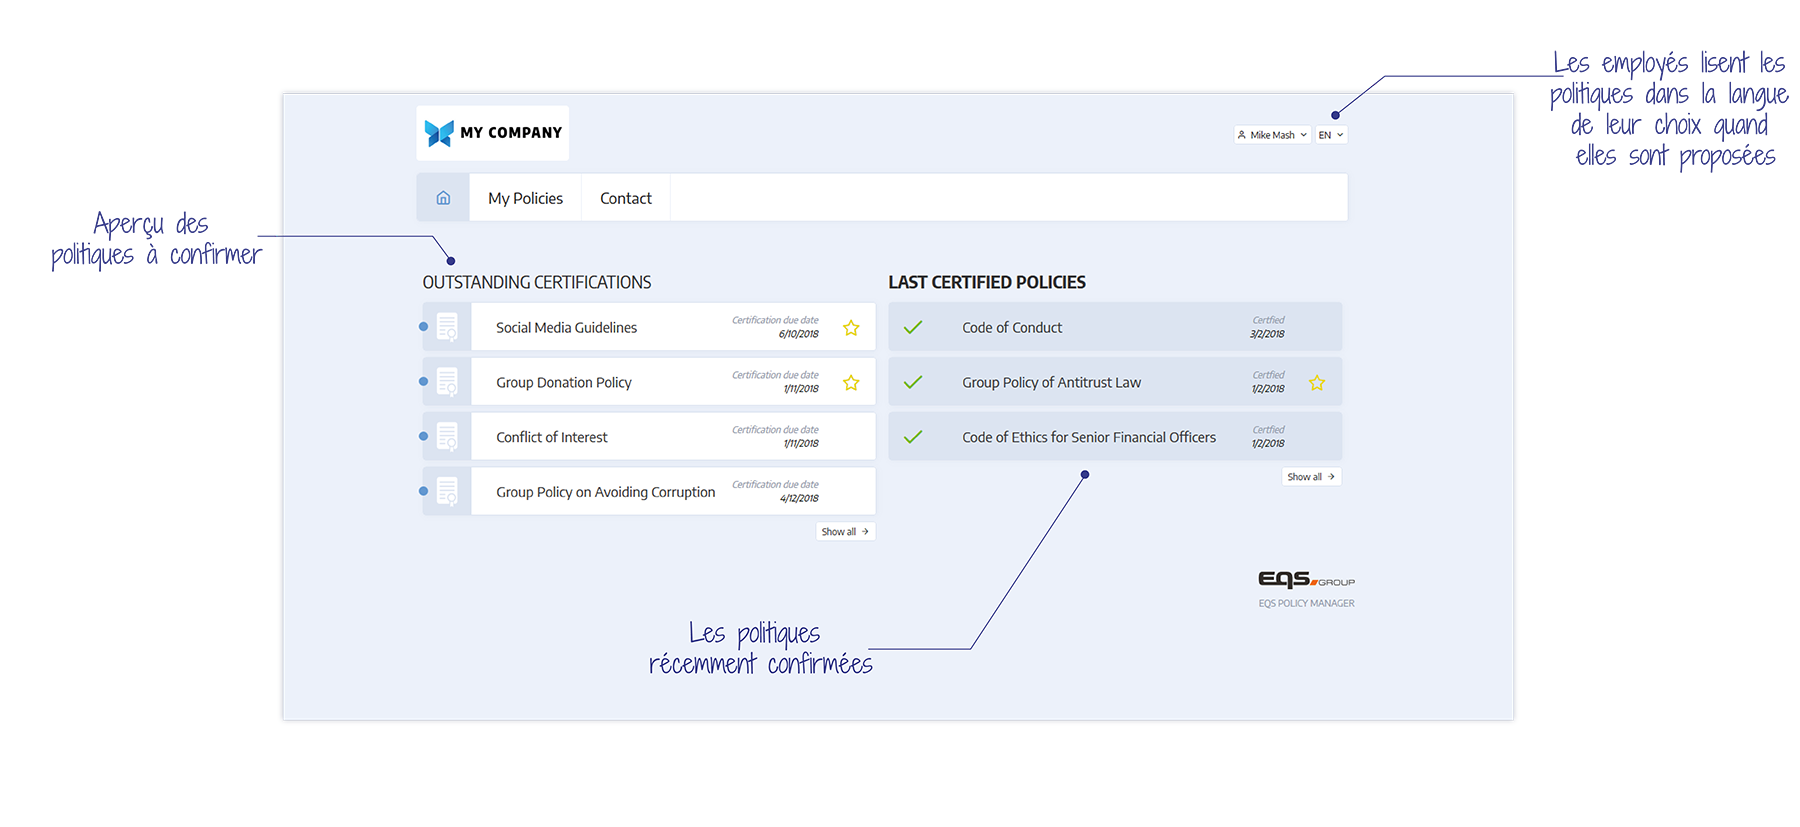Click due date 6/10/2018 on Social Media
The height and width of the screenshot is (827, 1800).
[x=798, y=334]
